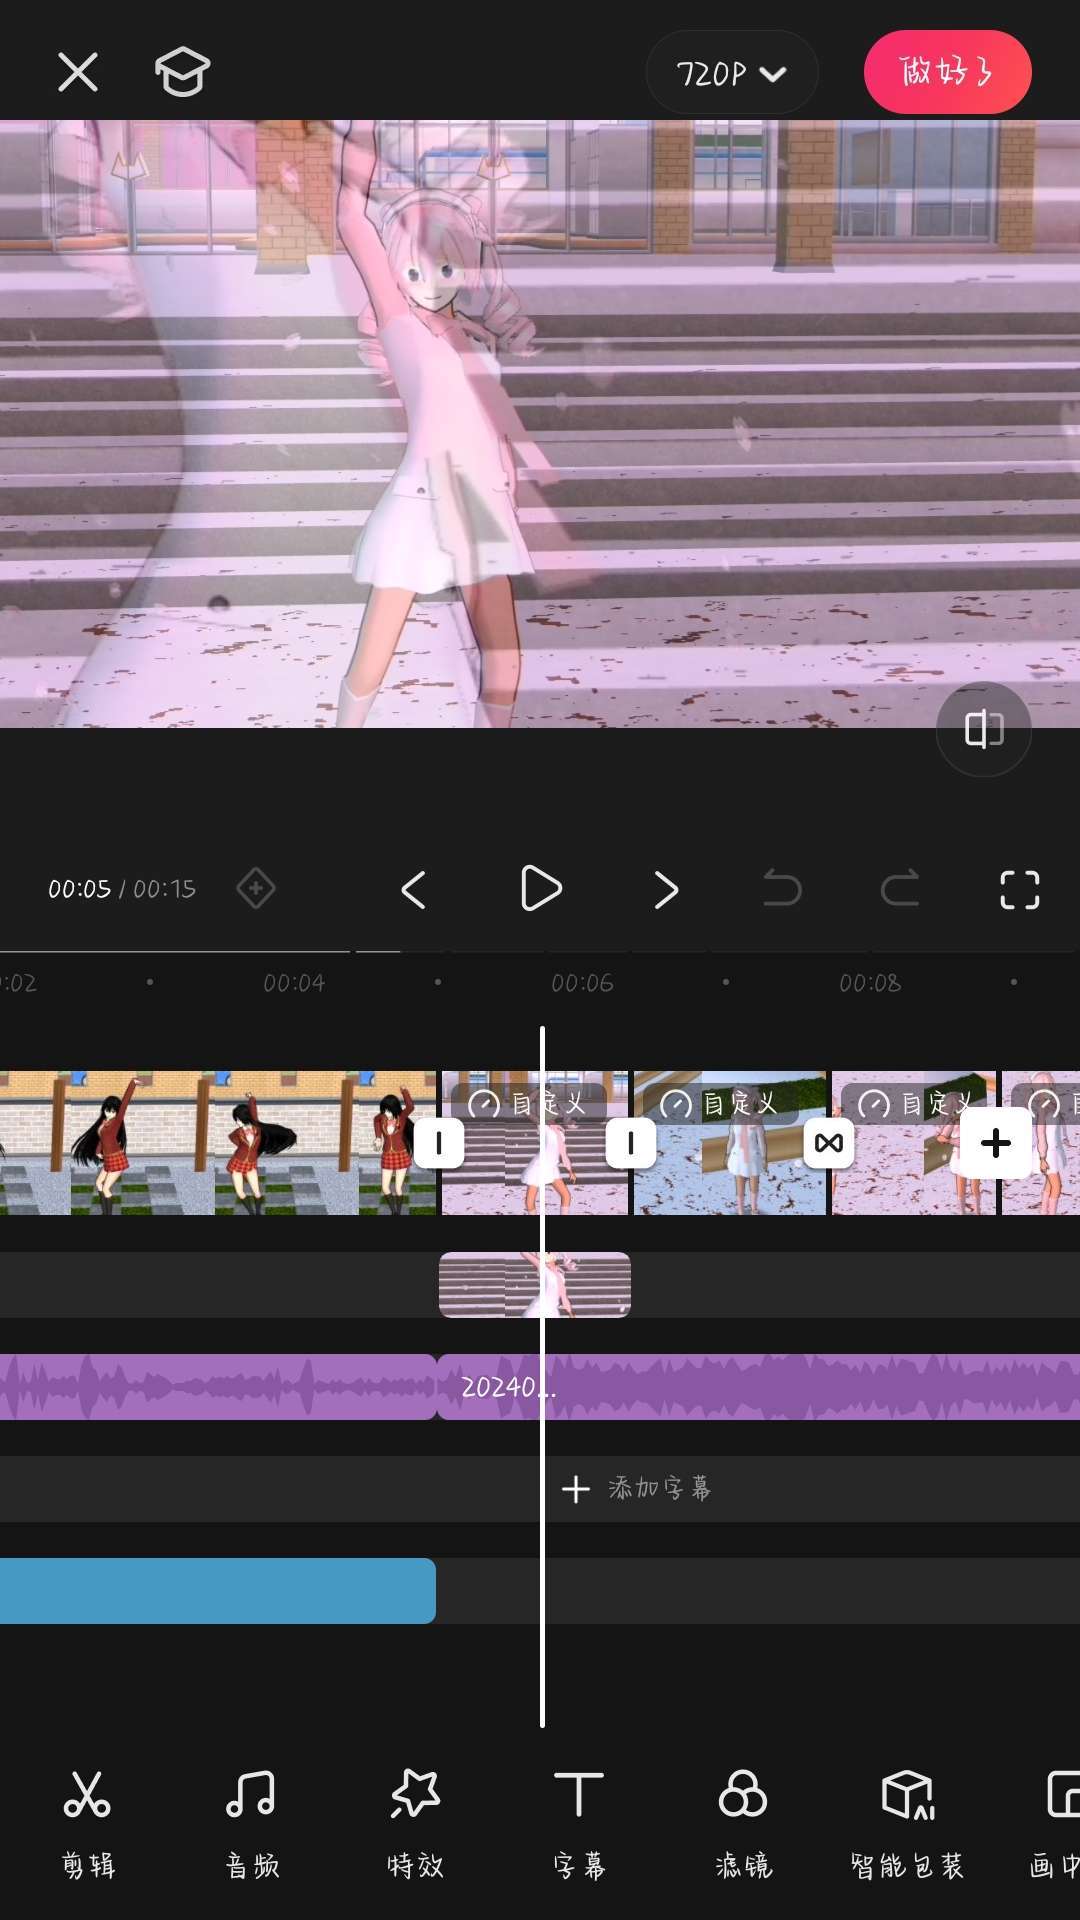Add a new clip with the white plus button

tap(996, 1143)
